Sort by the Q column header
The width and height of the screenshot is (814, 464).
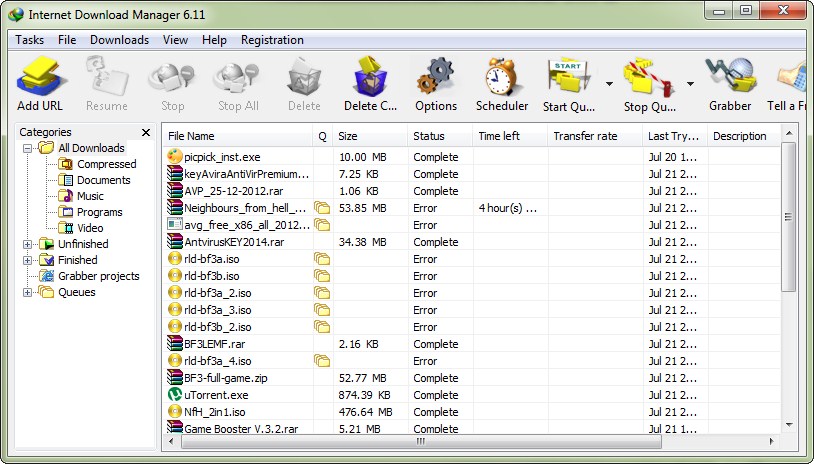tap(322, 136)
